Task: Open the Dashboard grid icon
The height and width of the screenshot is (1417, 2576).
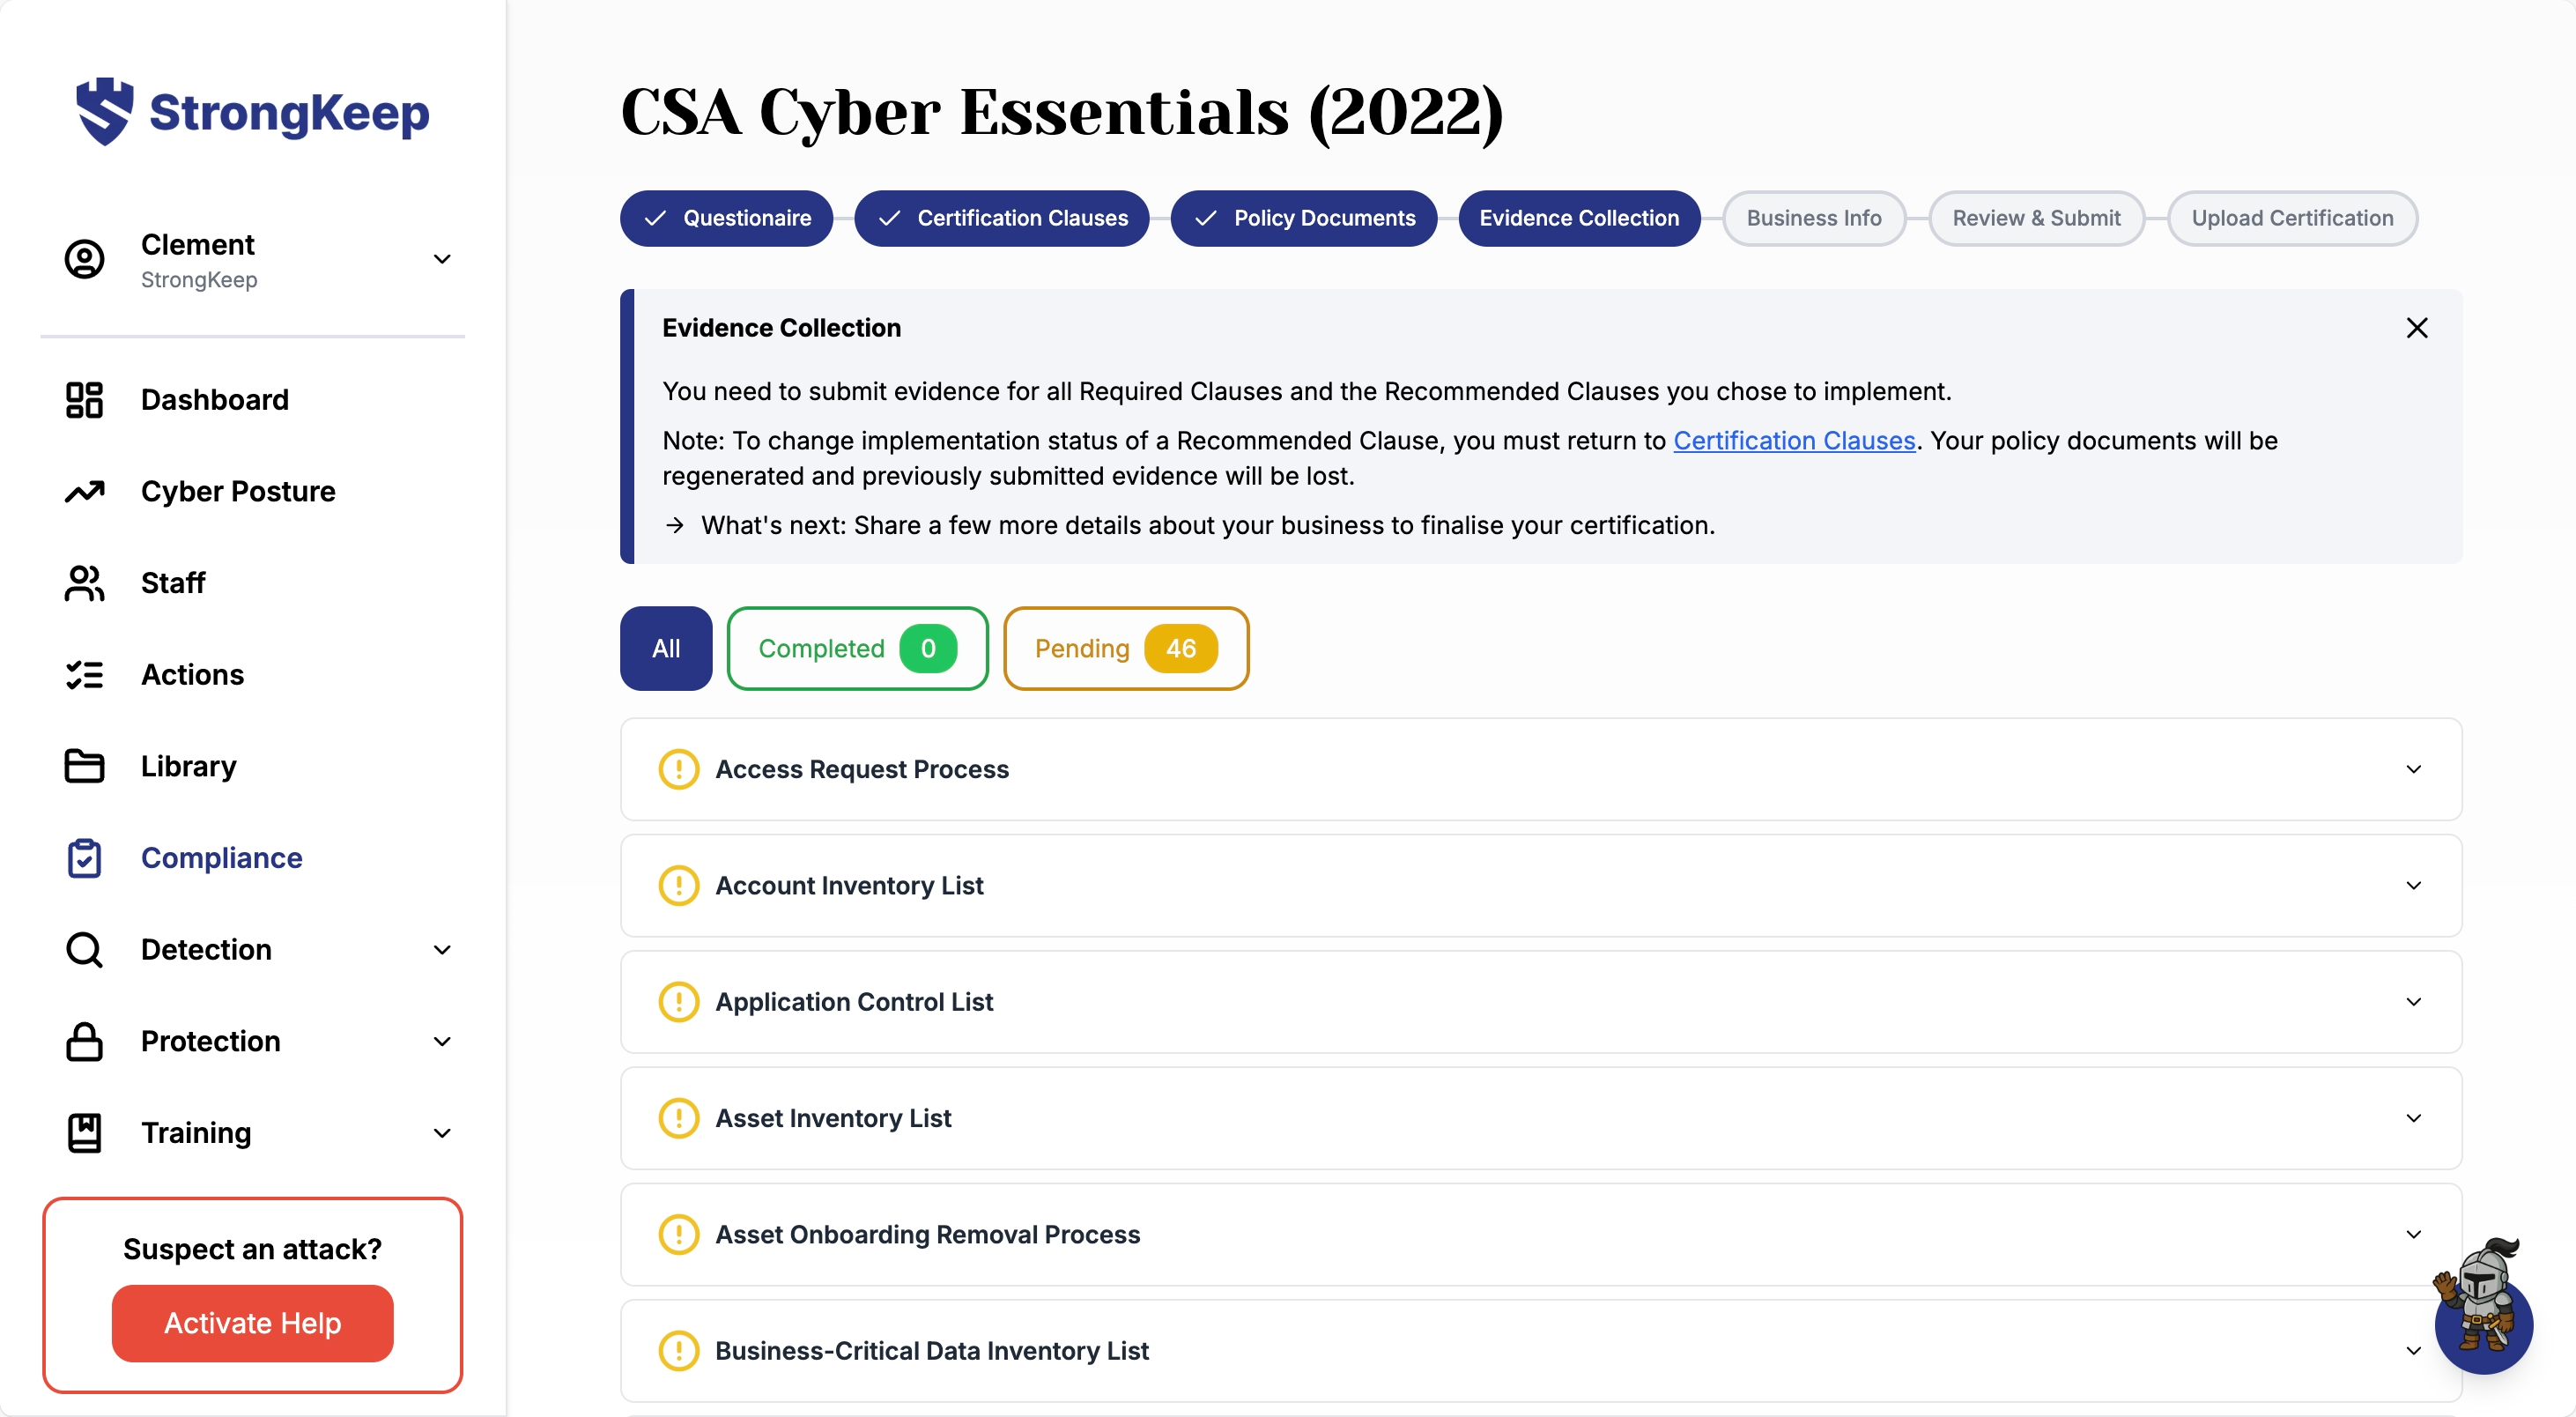Action: point(84,400)
